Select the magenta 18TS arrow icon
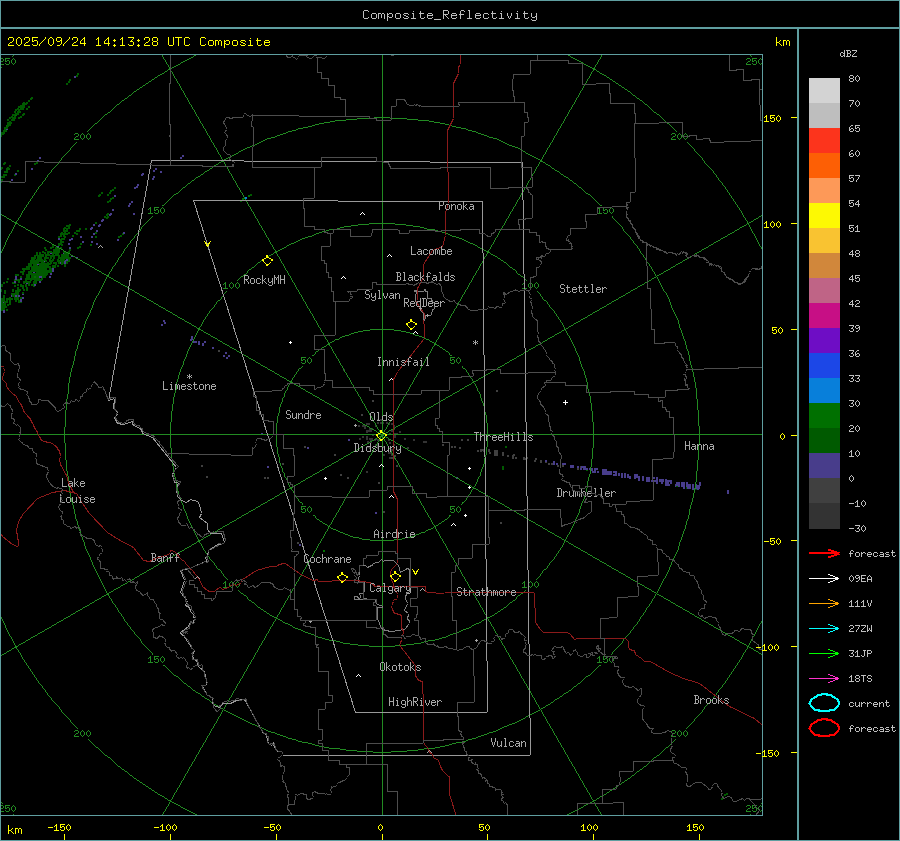The height and width of the screenshot is (841, 900). [x=824, y=678]
